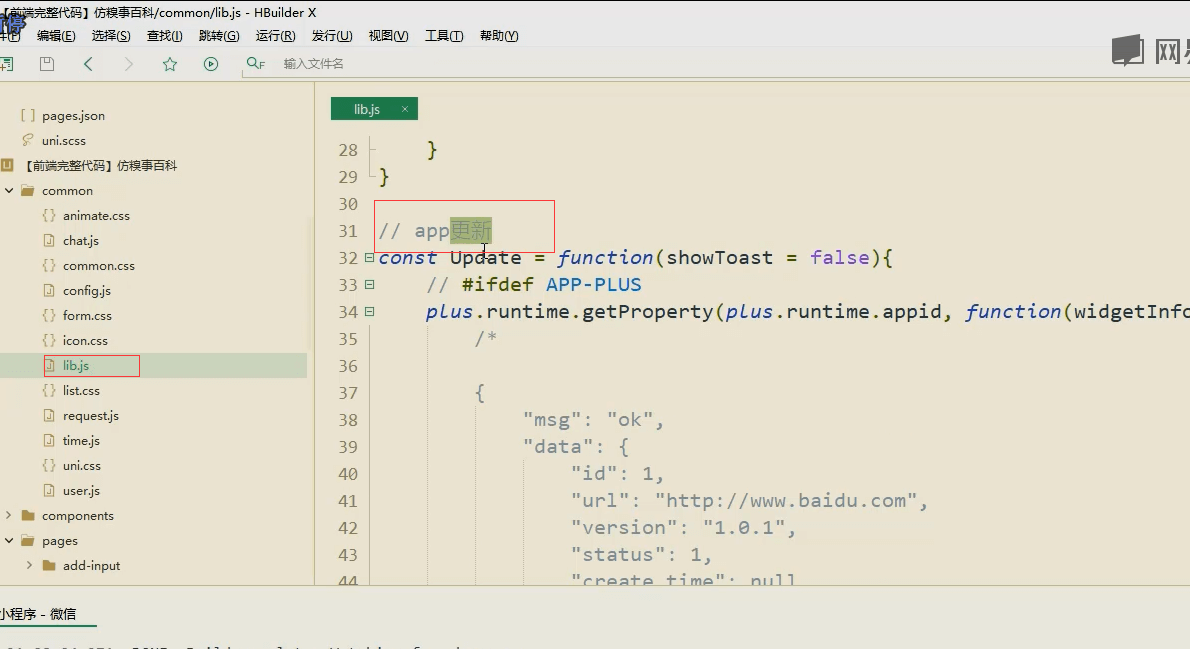Image resolution: width=1190 pixels, height=649 pixels.
Task: Open icon.css file
Action: [85, 341]
